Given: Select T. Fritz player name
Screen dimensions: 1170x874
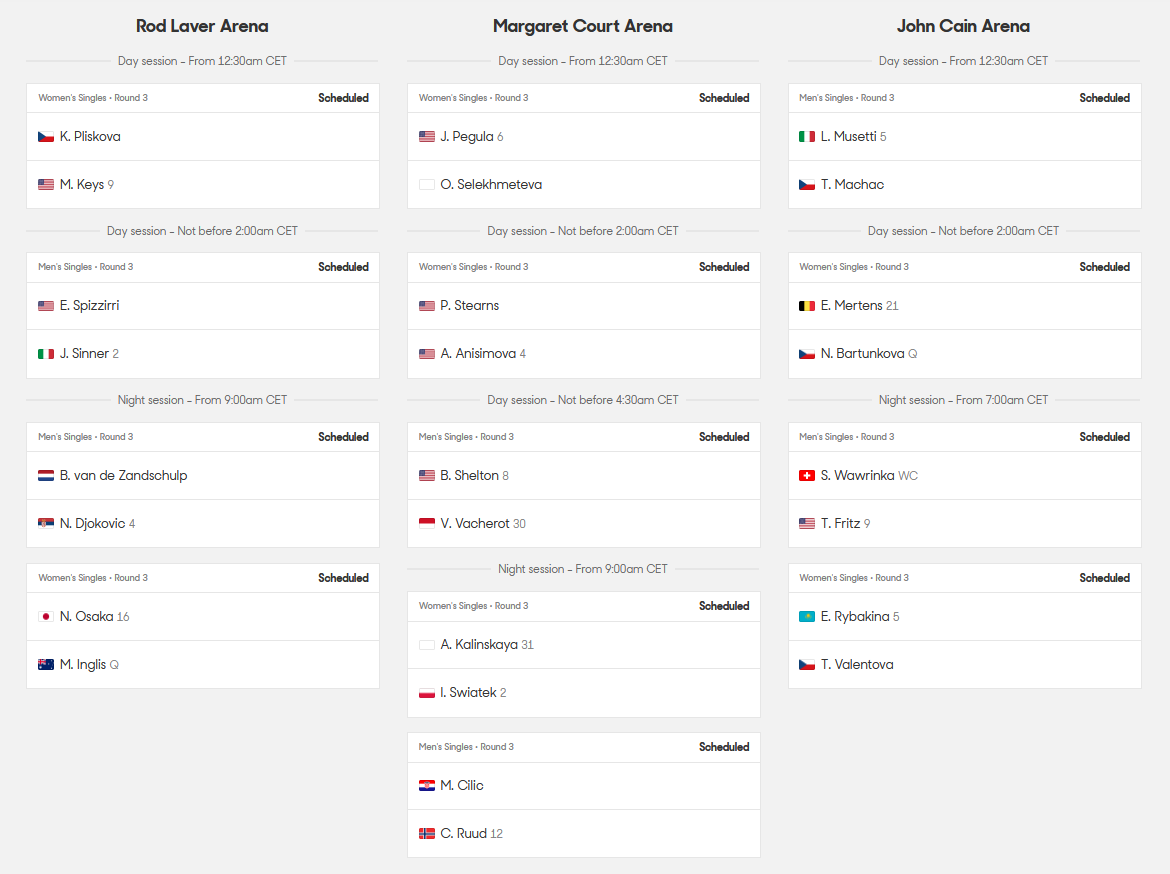Looking at the screenshot, I should click(840, 523).
